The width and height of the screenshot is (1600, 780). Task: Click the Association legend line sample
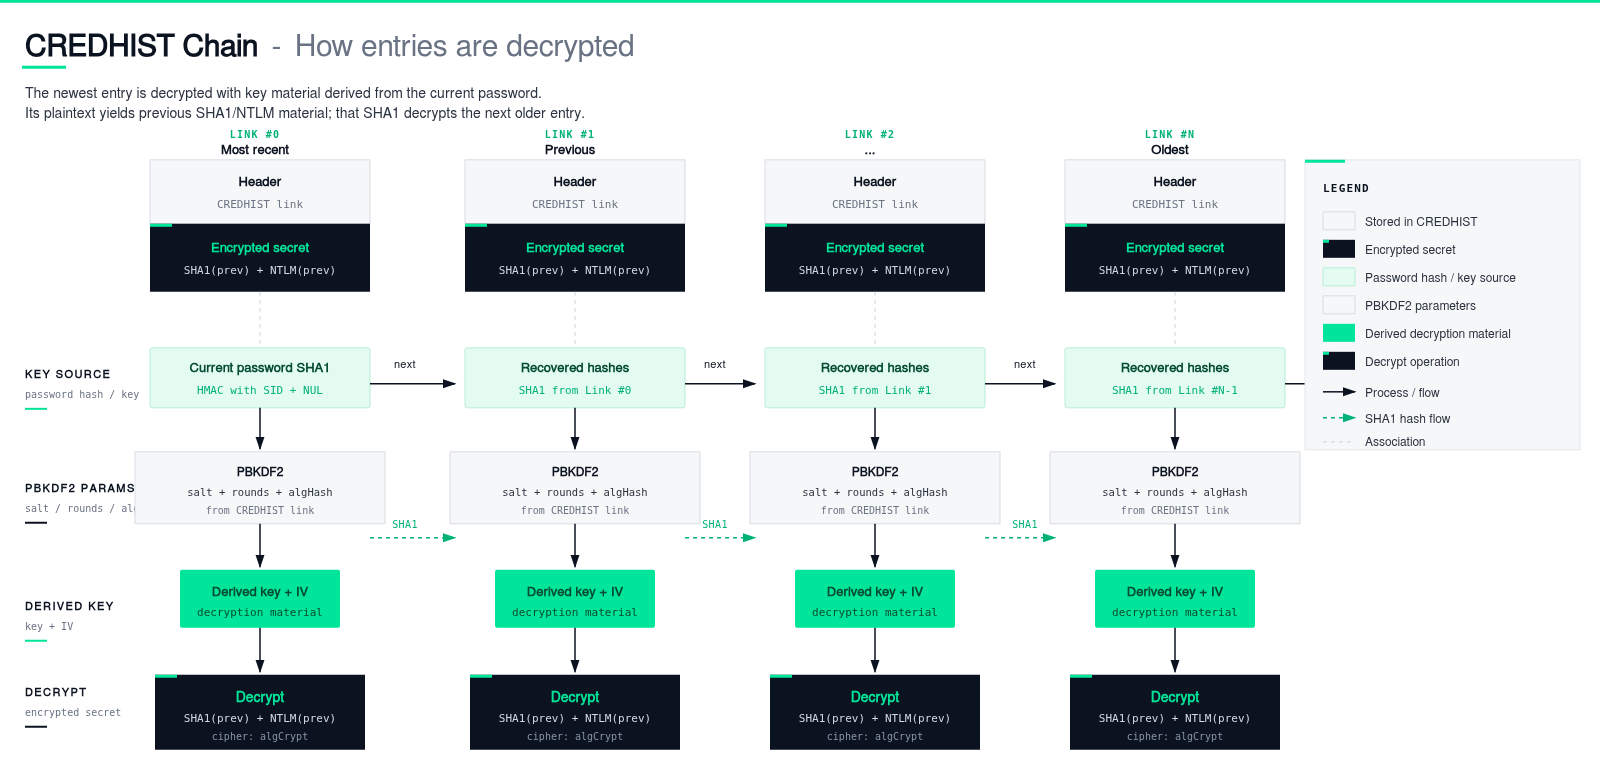[1338, 441]
